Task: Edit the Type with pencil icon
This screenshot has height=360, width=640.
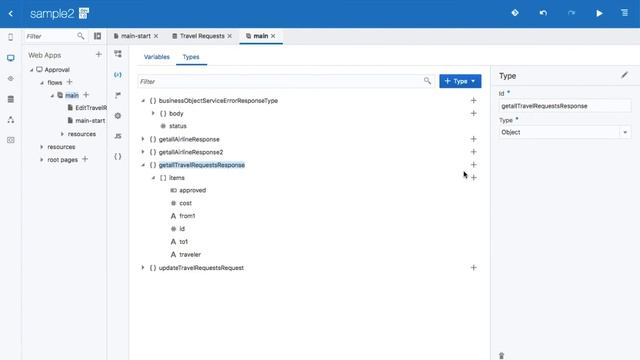Action: 624,75
